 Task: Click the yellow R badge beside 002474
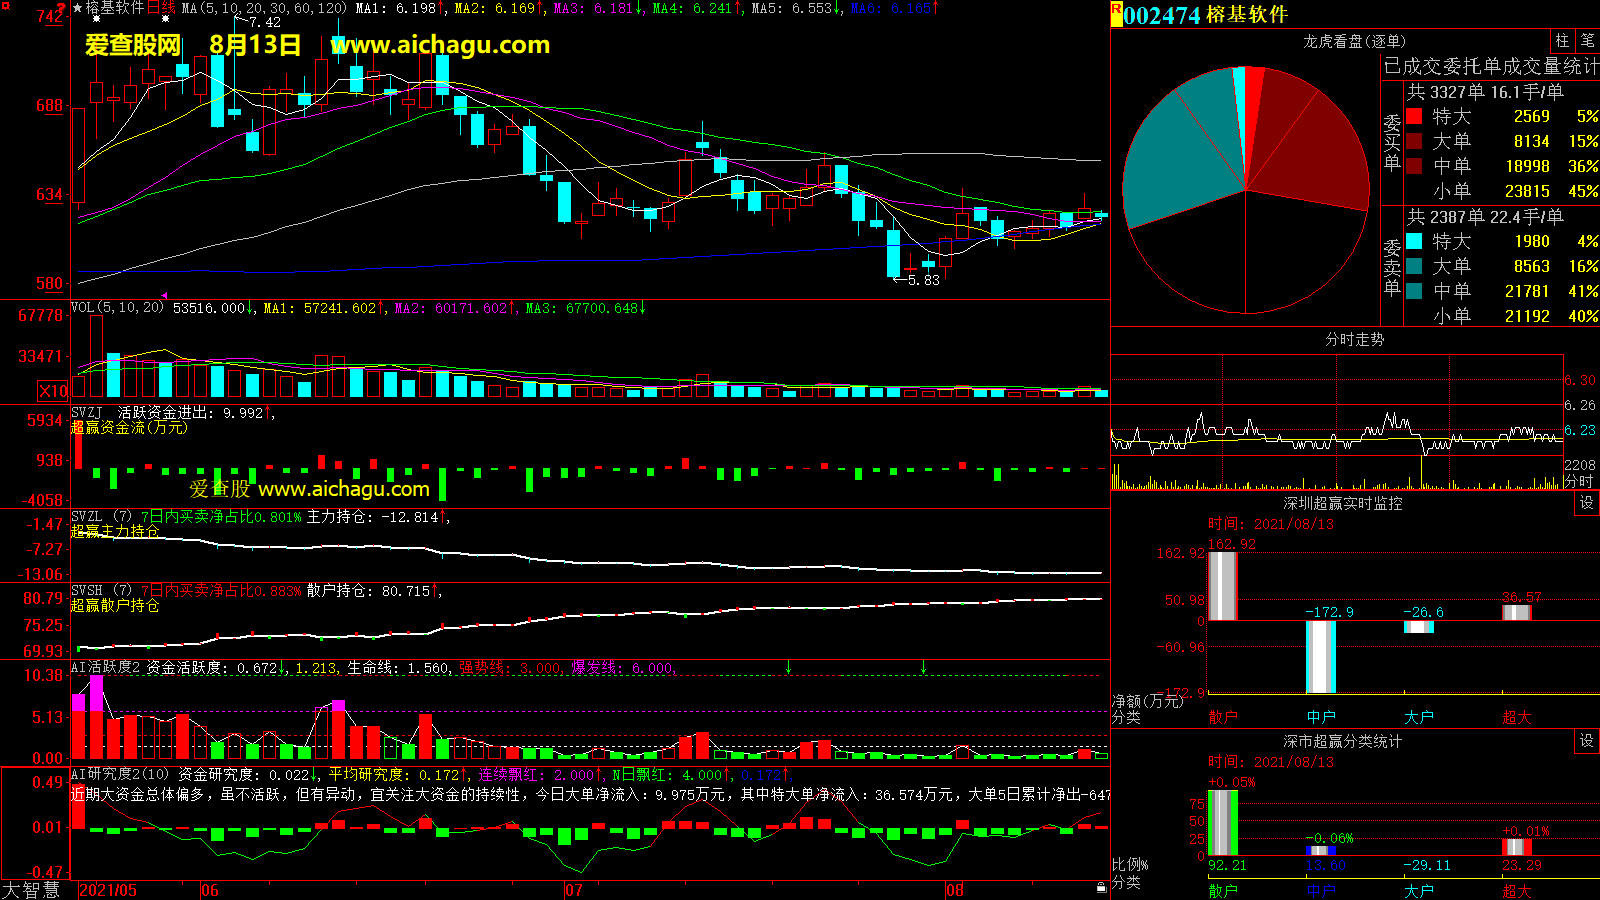pyautogui.click(x=1117, y=15)
